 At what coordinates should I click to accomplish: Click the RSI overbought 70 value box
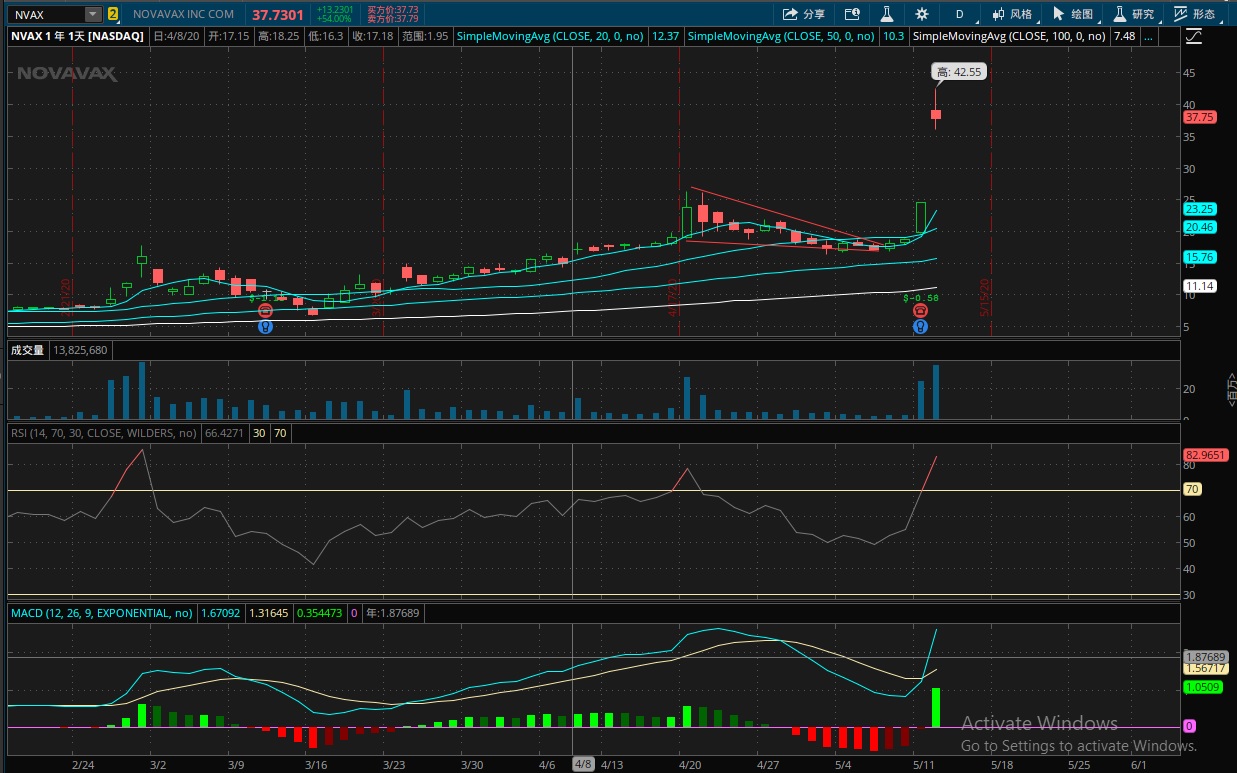(x=280, y=433)
